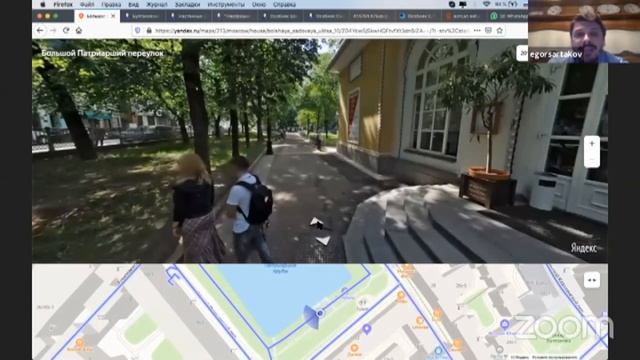Move forward using upper panorama navigation arrow

[317, 223]
